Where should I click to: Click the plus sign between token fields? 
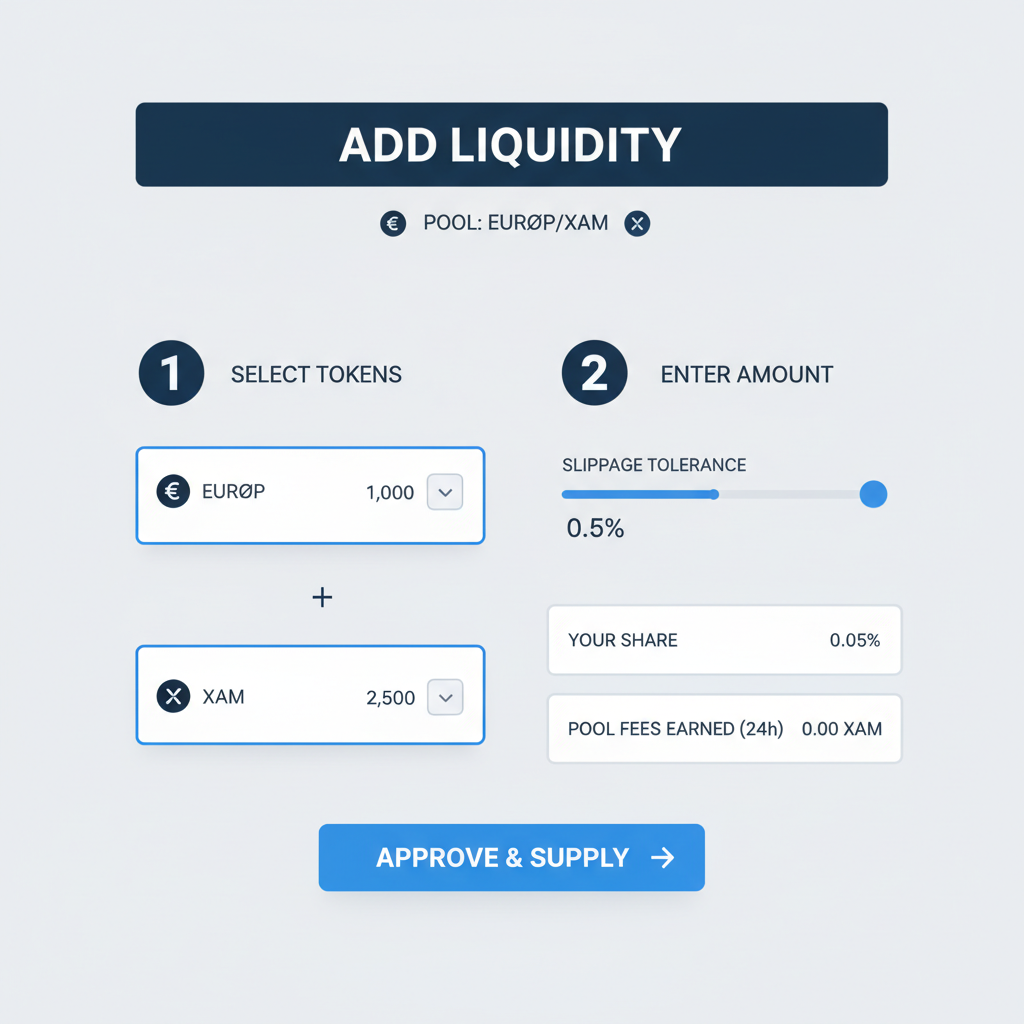[x=321, y=597]
